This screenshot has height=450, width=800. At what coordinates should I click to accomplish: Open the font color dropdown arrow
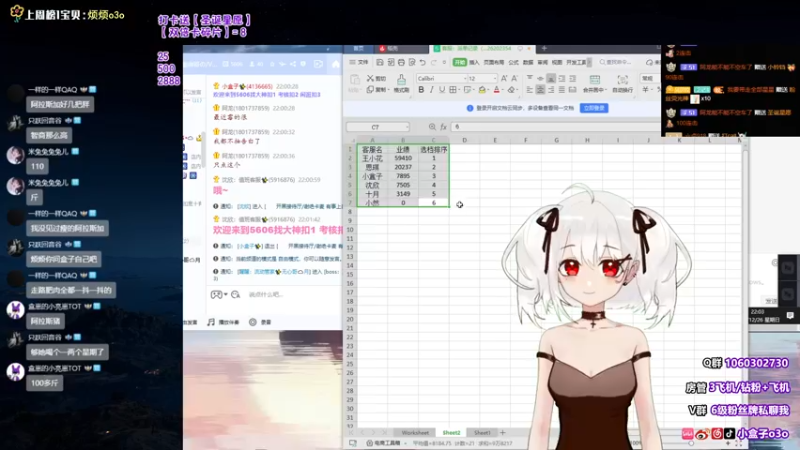502,90
